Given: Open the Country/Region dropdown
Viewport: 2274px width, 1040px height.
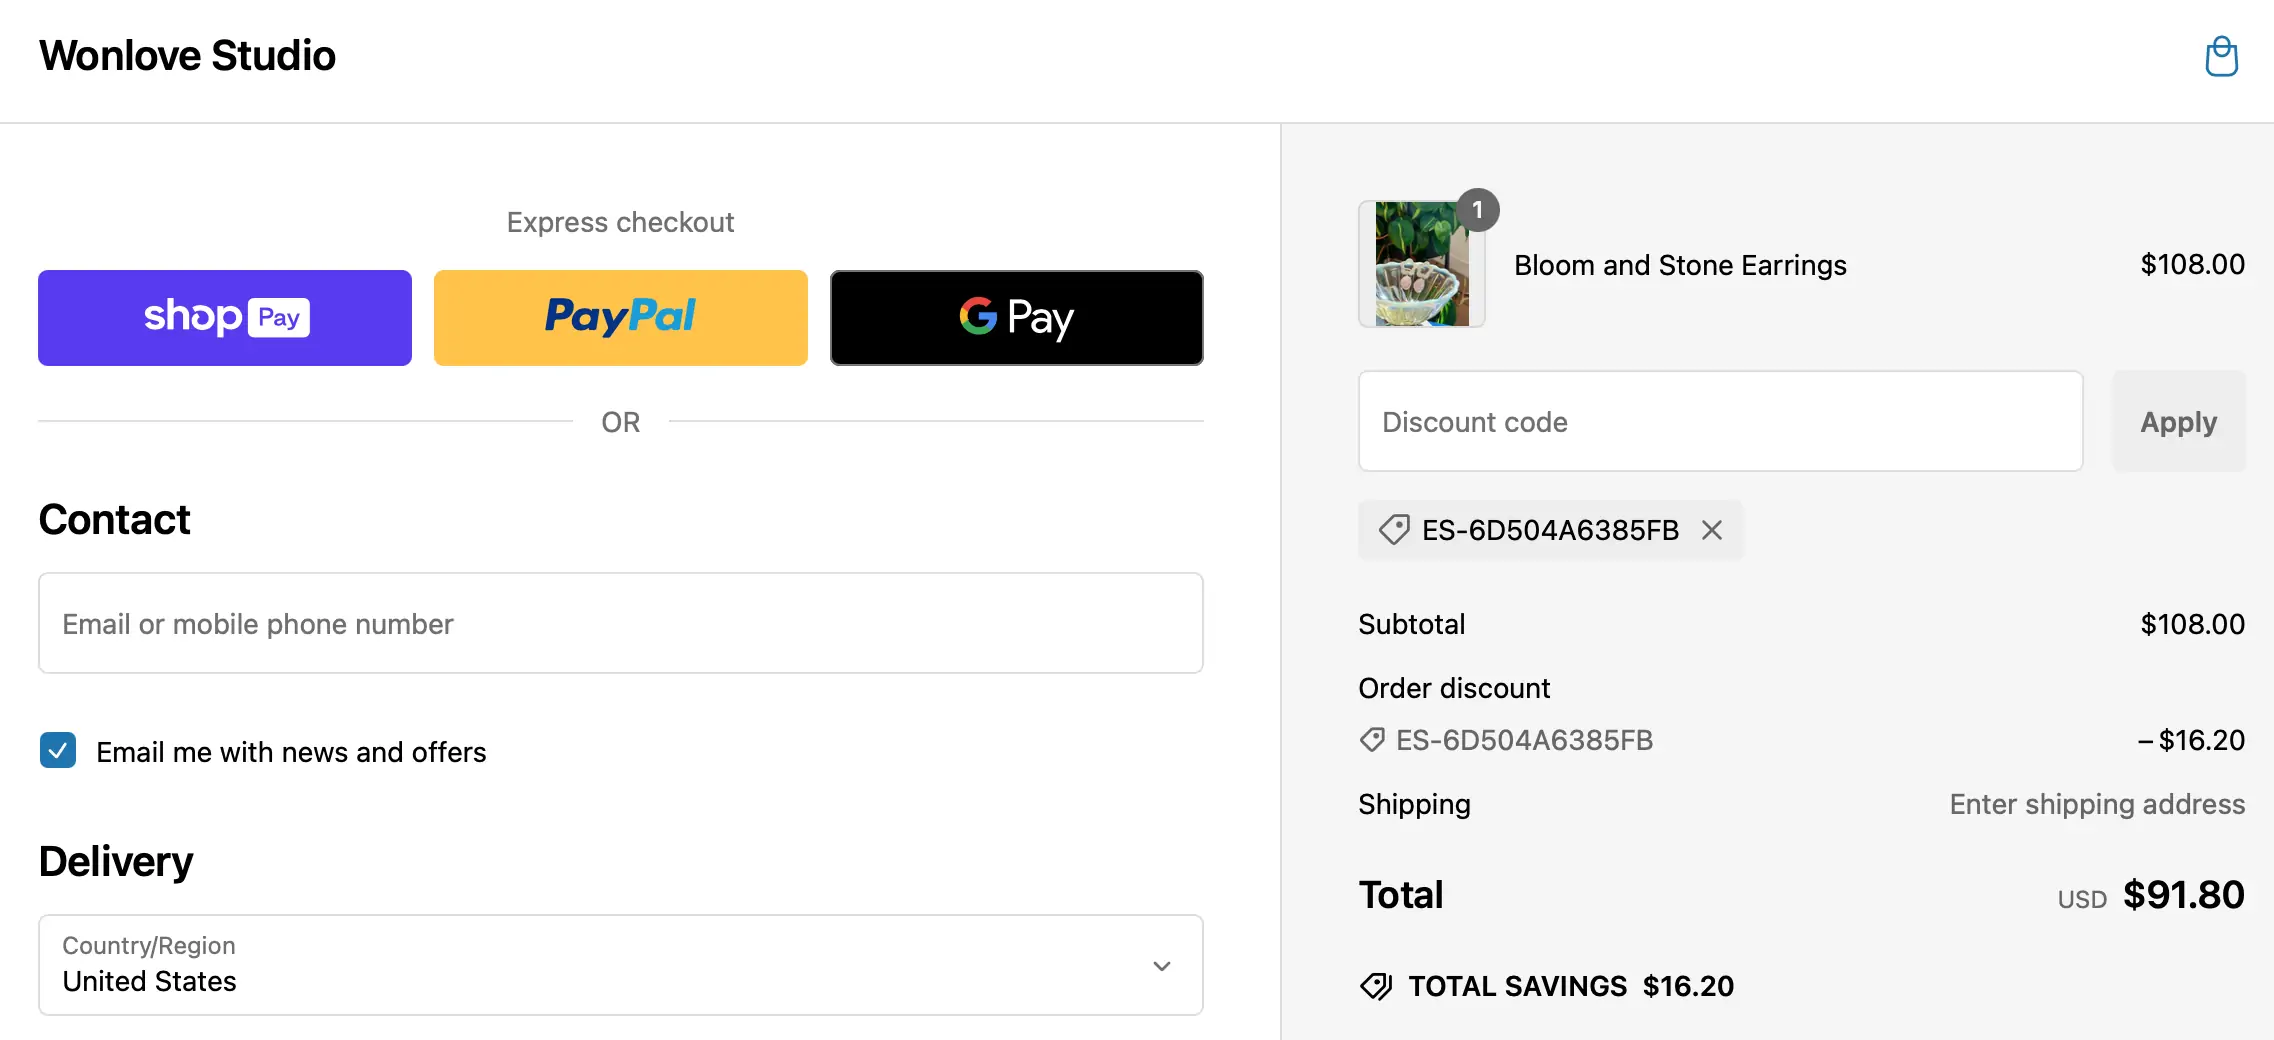Looking at the screenshot, I should [620, 965].
